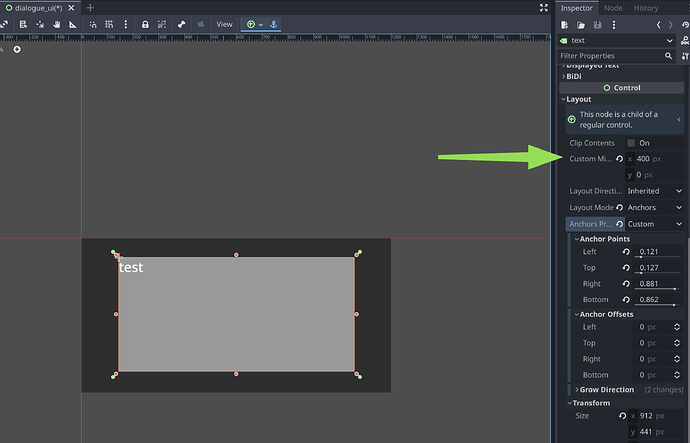Adjust the Left anchor point slider
Viewport: 690px width, 443px height.
point(657,257)
